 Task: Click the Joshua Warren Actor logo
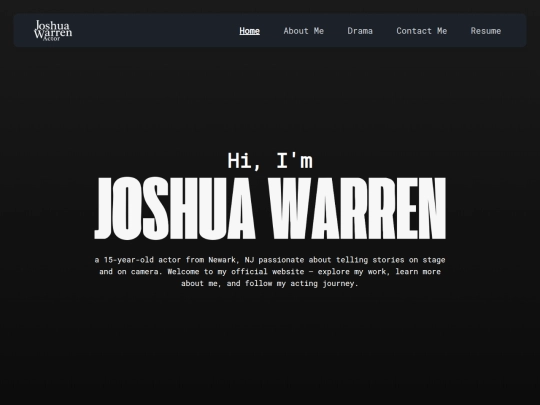click(53, 31)
